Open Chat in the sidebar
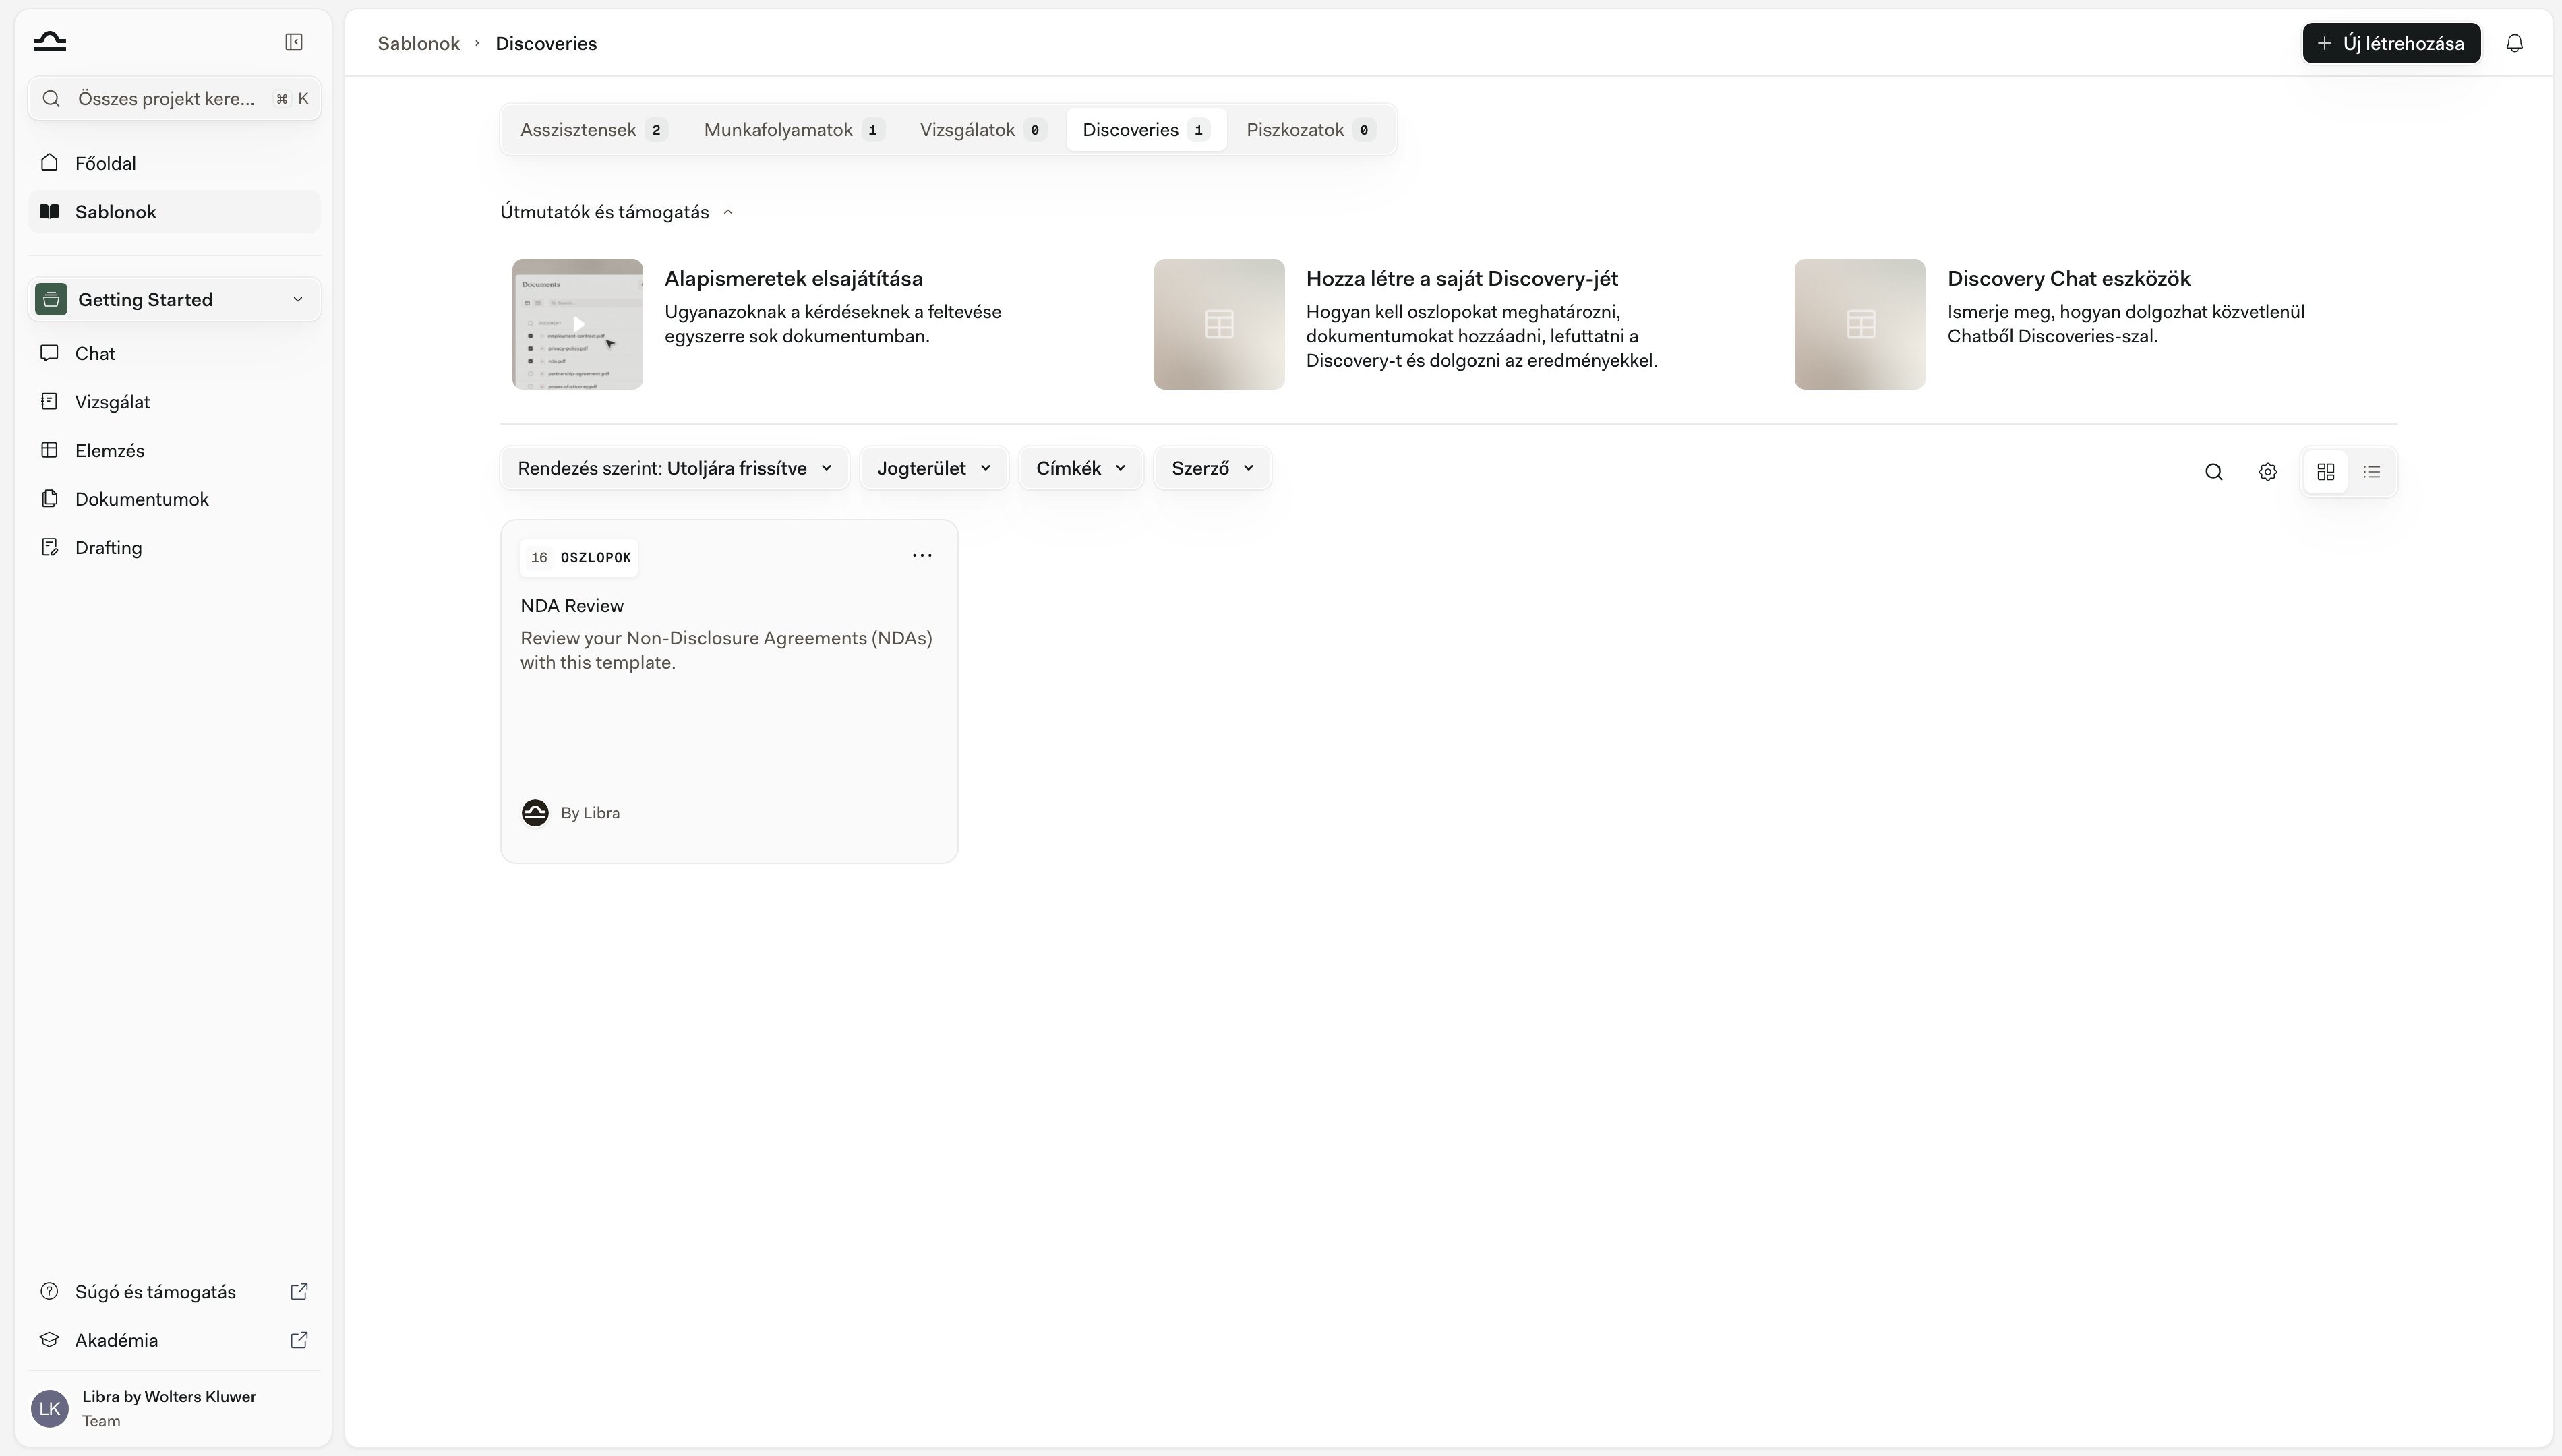This screenshot has height=1456, width=2562. (x=174, y=353)
